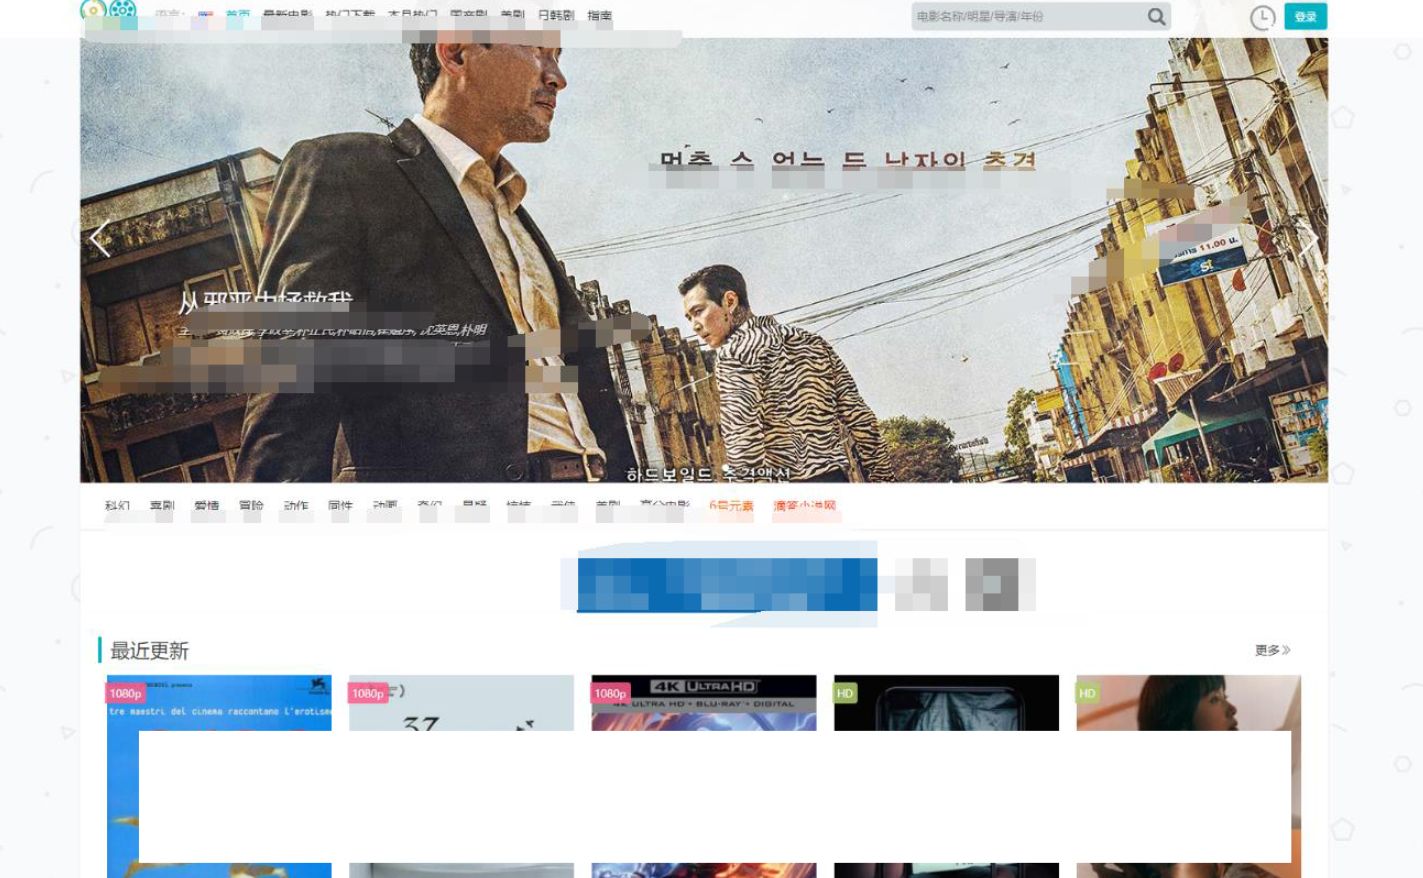Image resolution: width=1423 pixels, height=878 pixels.
Task: Open viewing history via clock icon
Action: pyautogui.click(x=1262, y=16)
